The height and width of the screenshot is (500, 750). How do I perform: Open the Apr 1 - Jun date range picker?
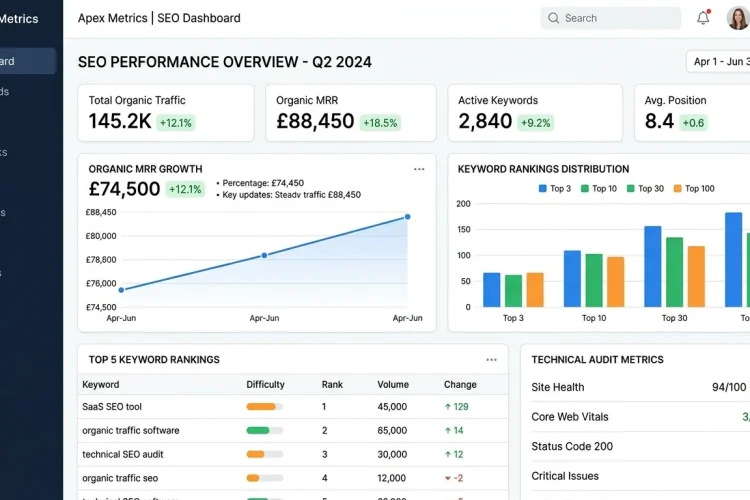(x=718, y=62)
